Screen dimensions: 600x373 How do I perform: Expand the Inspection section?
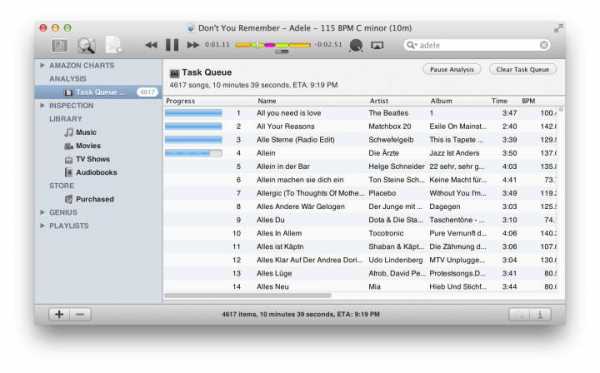[x=42, y=105]
